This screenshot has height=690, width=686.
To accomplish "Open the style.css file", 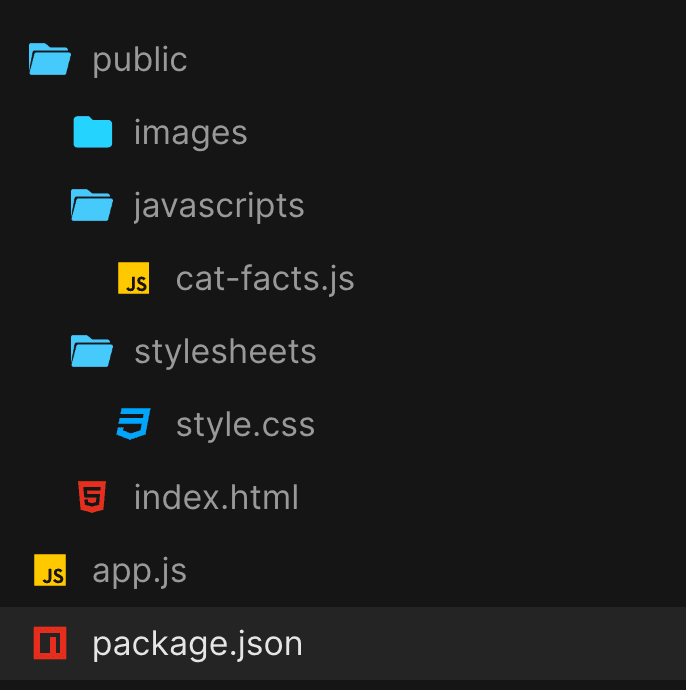I will (x=246, y=425).
